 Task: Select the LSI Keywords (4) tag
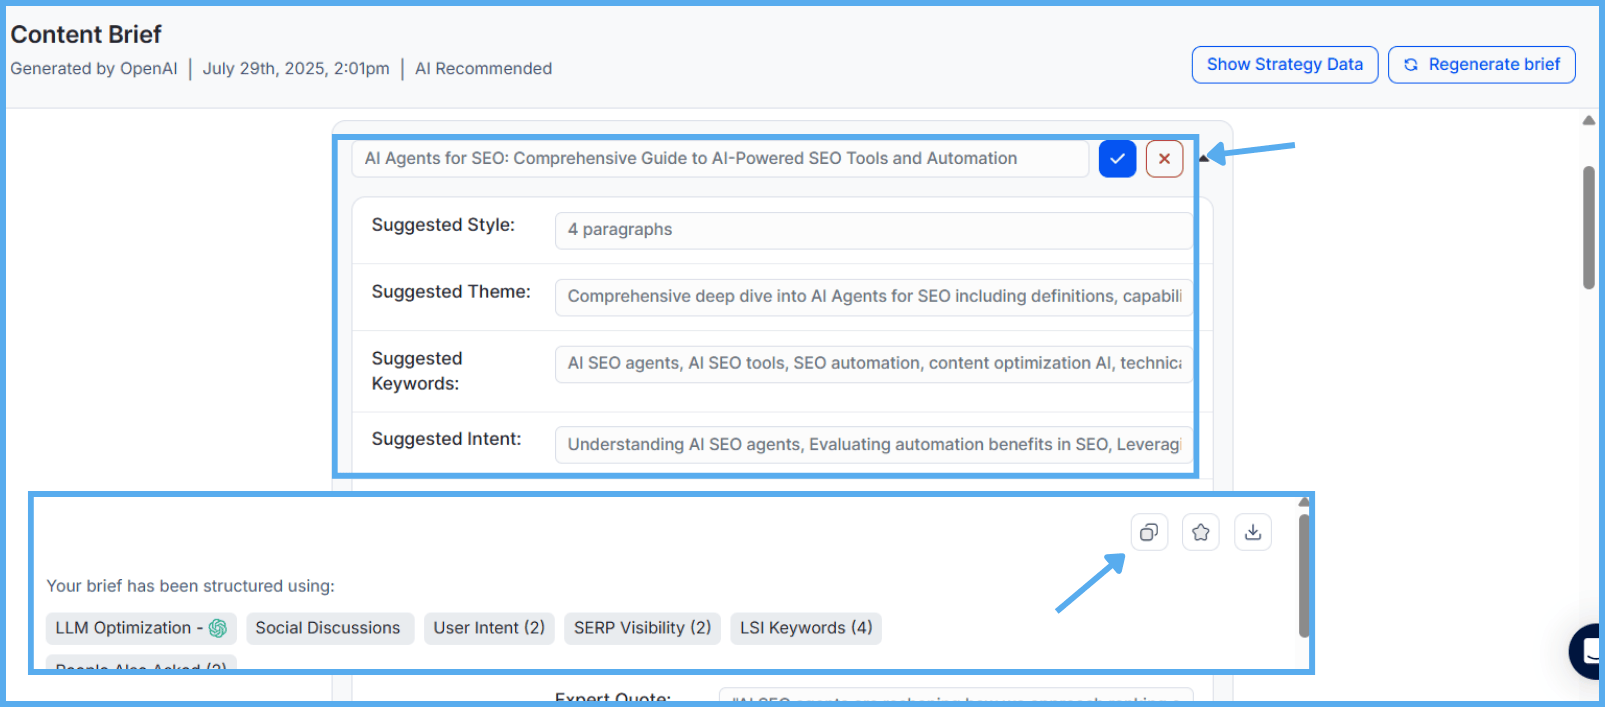(805, 628)
